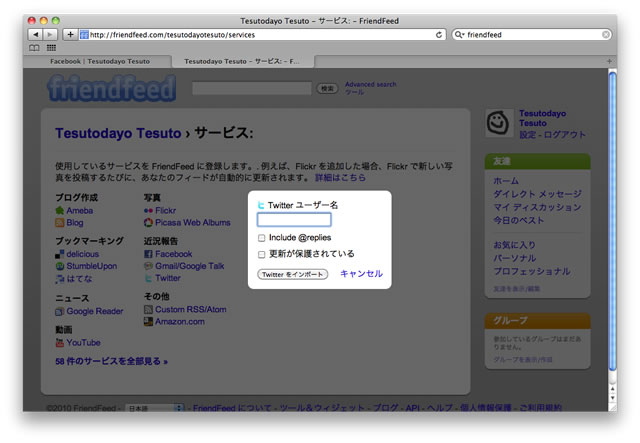
Task: Click the Ameba service icon
Action: tap(60, 211)
